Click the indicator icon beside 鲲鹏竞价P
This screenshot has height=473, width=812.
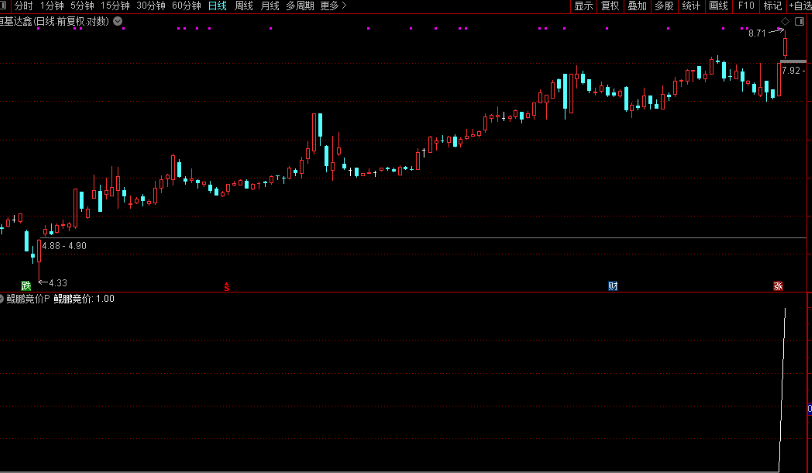pyautogui.click(x=2, y=299)
